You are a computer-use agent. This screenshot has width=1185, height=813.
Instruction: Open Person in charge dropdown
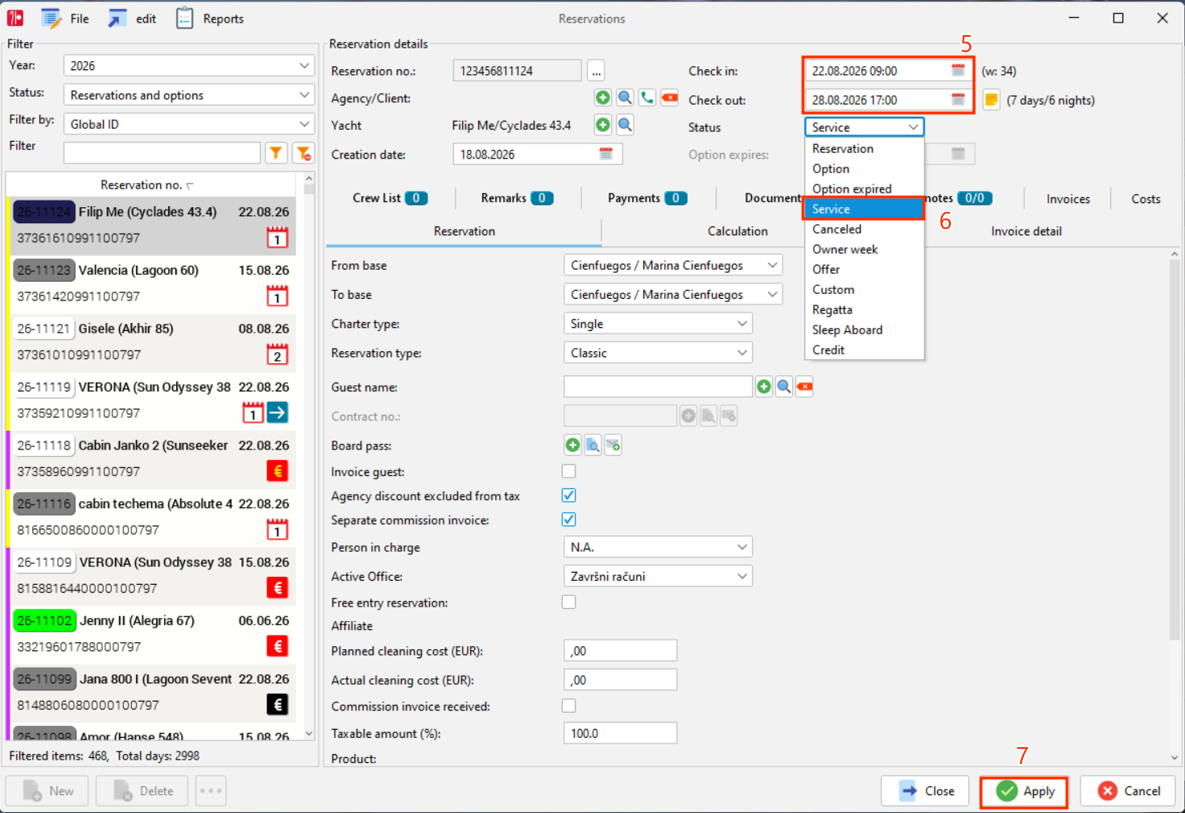(x=657, y=547)
